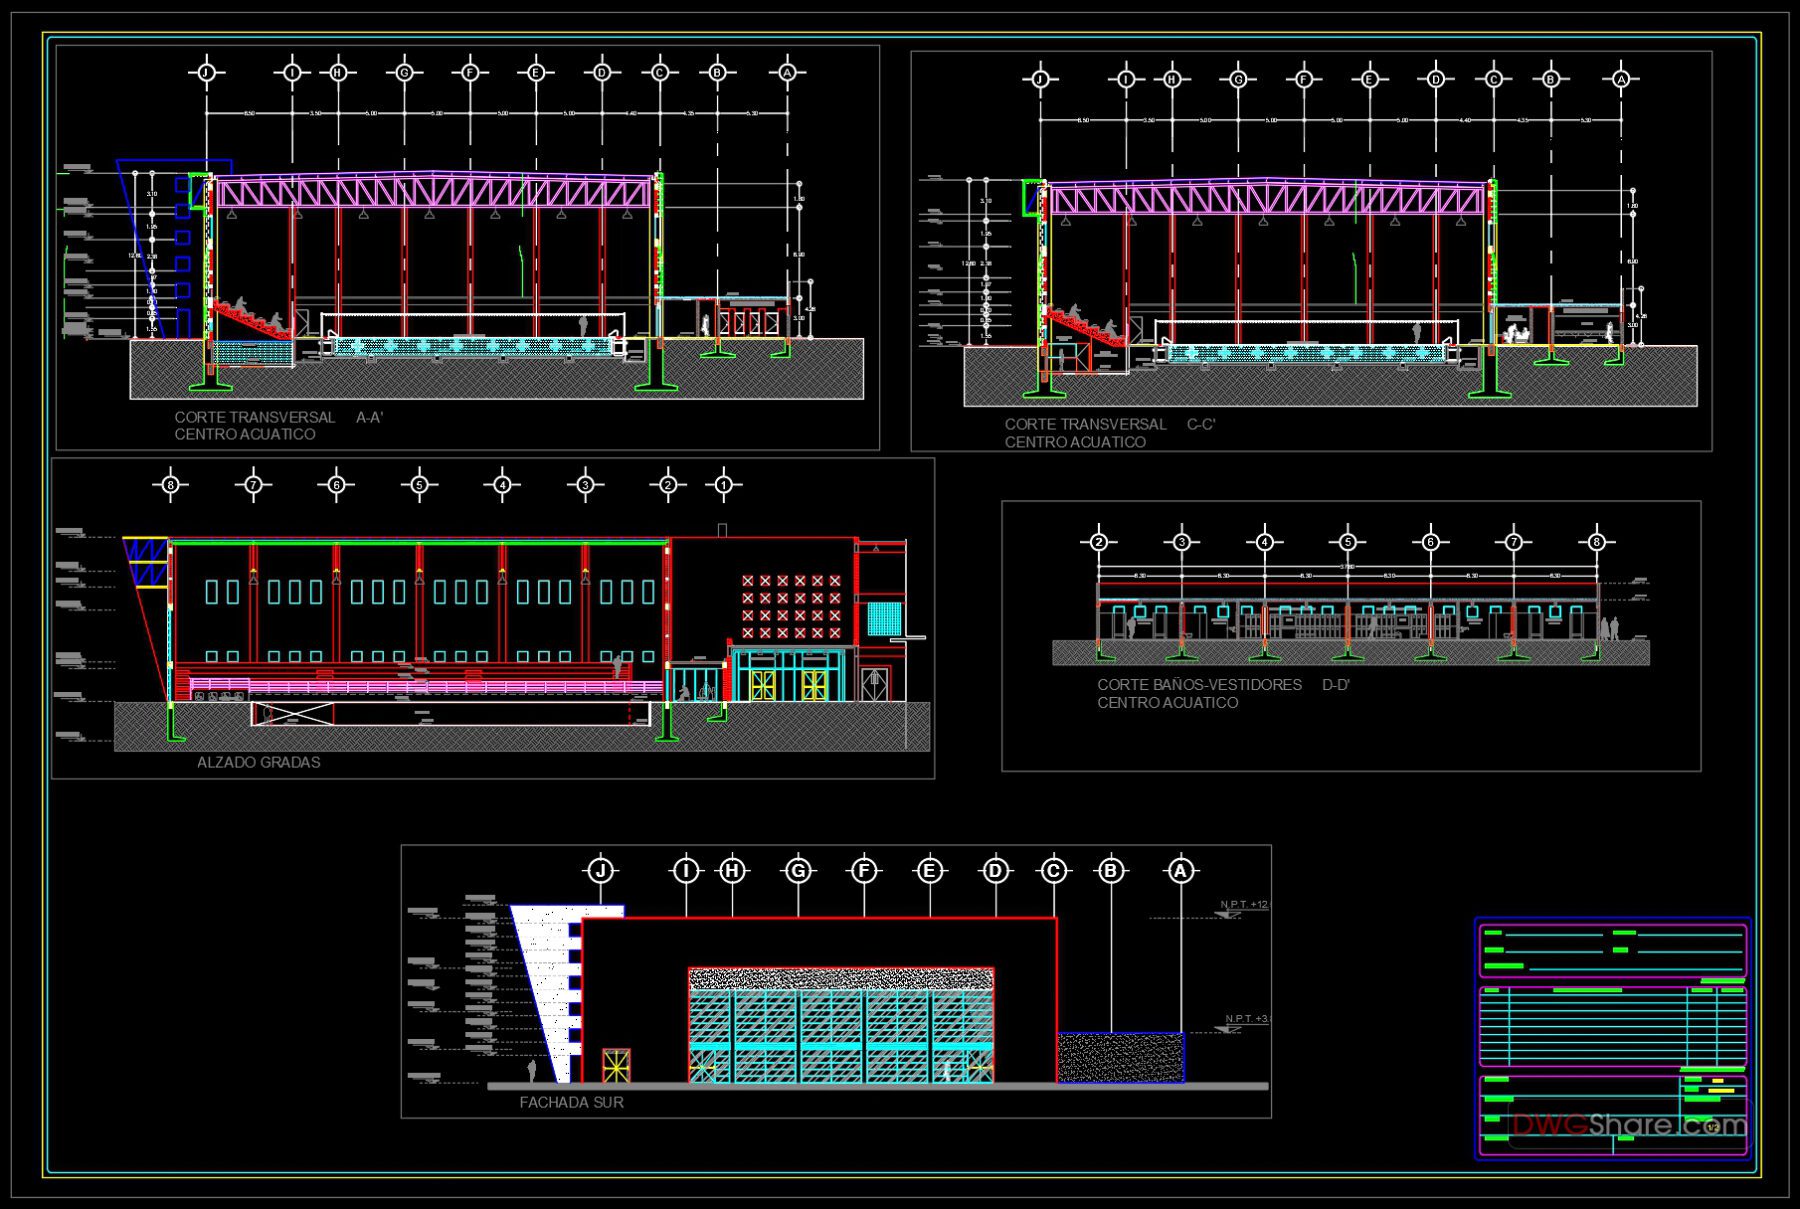Select the FACHADA SUR label
1800x1209 pixels.
point(570,1103)
